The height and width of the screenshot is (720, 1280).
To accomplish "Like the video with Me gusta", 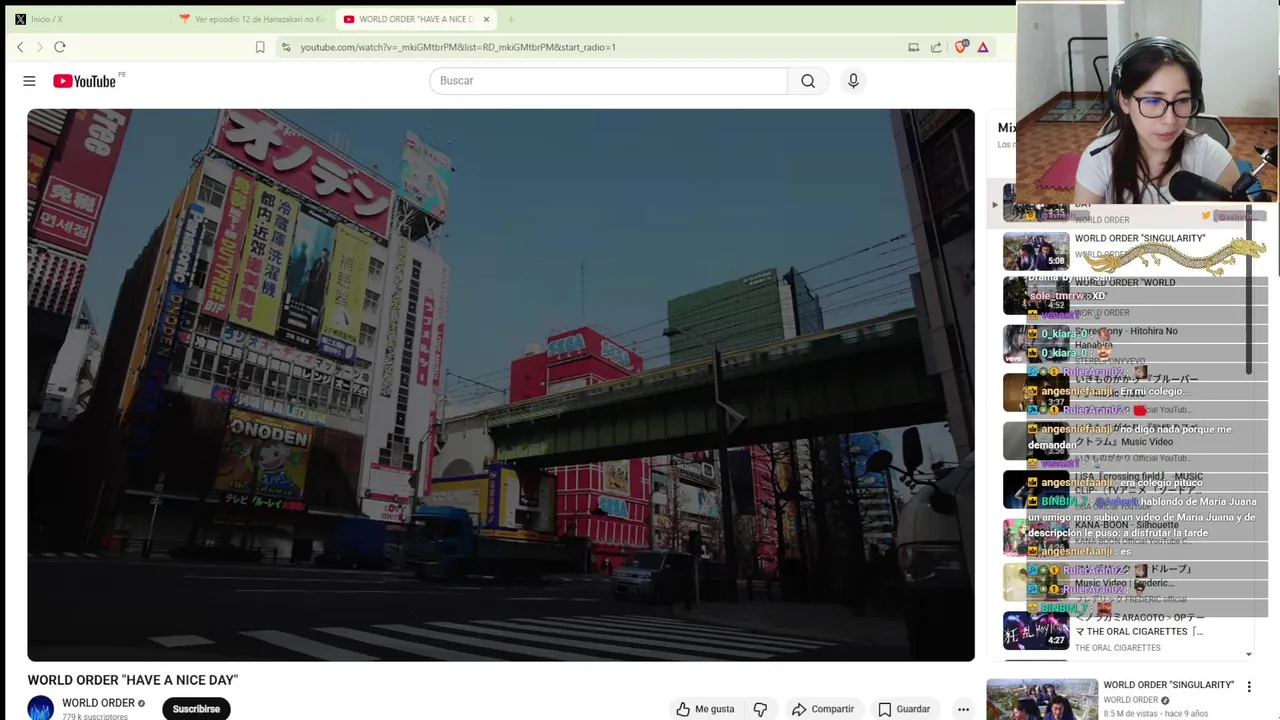I will (705, 709).
